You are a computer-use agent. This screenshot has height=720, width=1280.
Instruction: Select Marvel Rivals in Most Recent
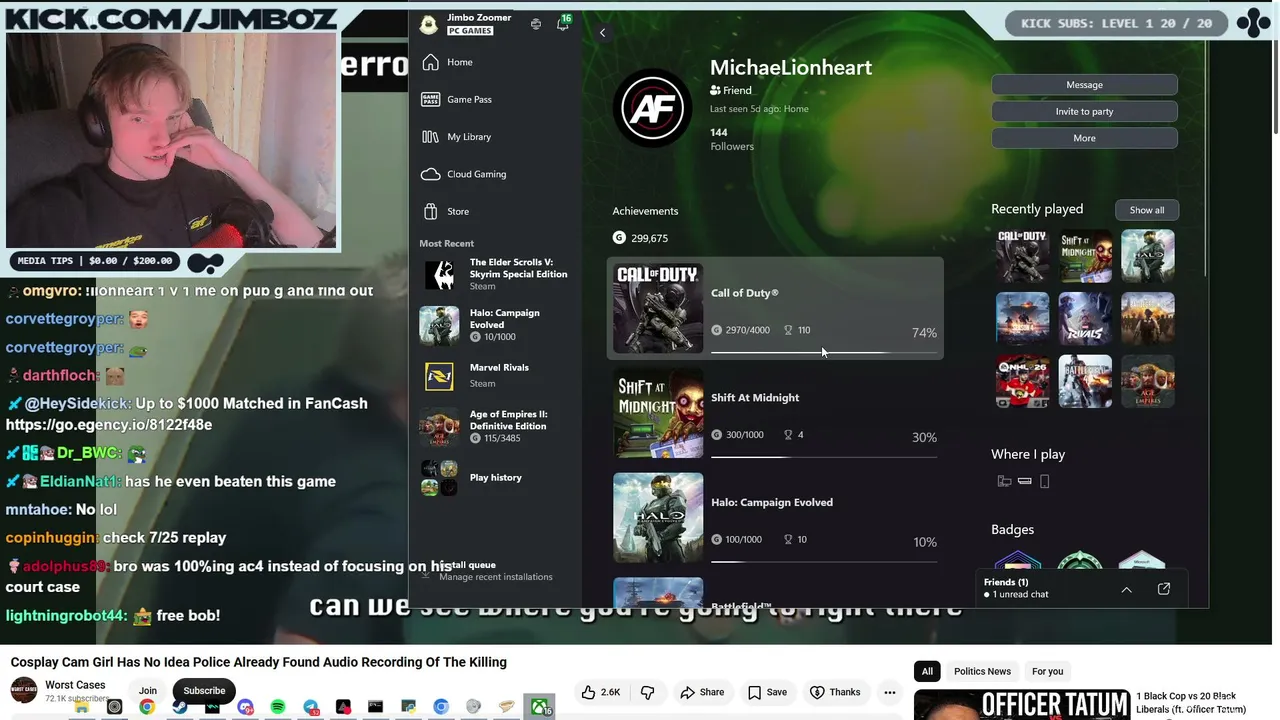tap(495, 375)
